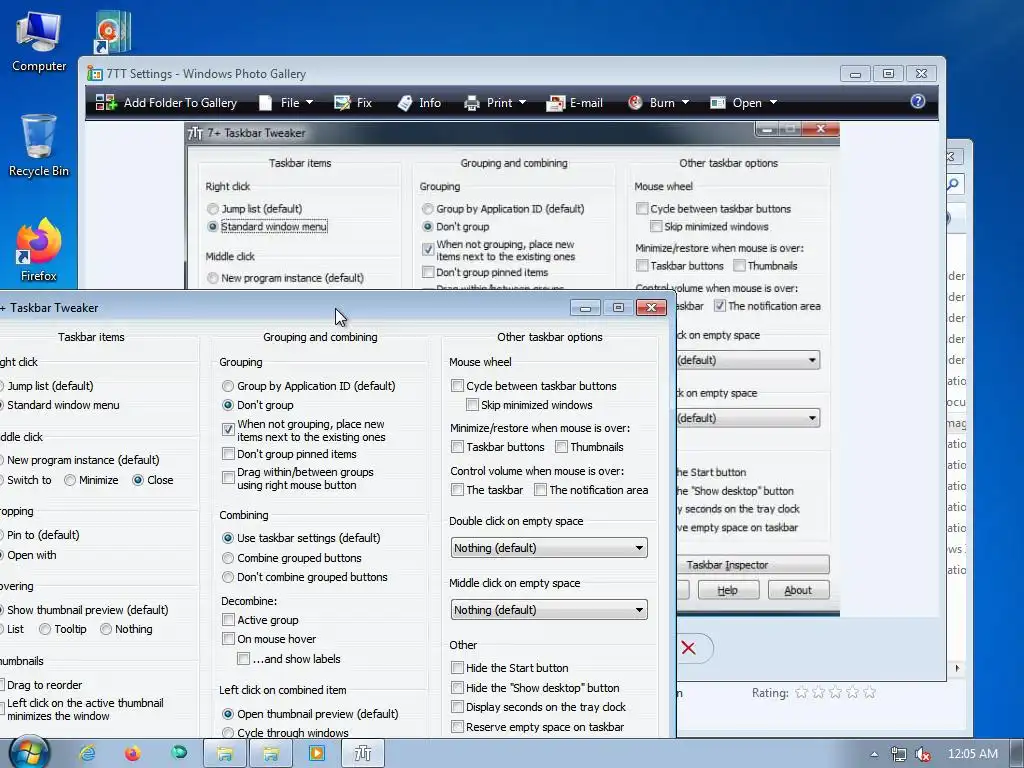Enable Hide the "Show desktop" button
Viewport: 1024px width, 768px height.
[457, 688]
